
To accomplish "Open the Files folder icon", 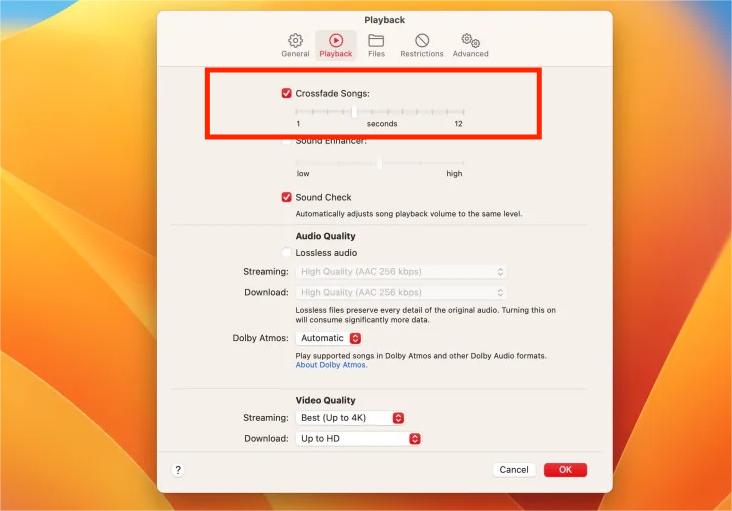I will (x=376, y=41).
